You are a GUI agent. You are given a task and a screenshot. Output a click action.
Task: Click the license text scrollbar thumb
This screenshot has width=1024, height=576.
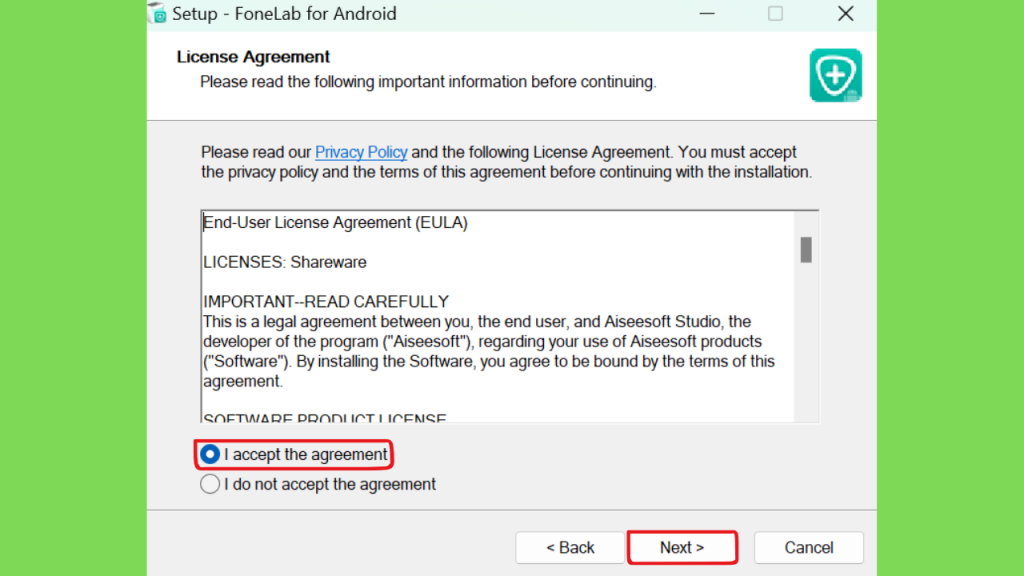click(806, 249)
